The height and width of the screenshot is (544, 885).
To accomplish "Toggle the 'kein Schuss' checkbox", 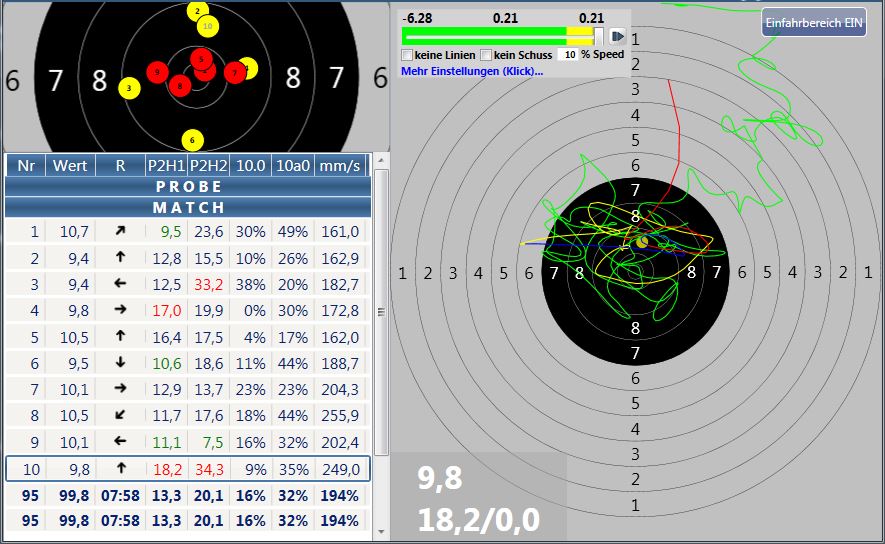I will [x=487, y=55].
